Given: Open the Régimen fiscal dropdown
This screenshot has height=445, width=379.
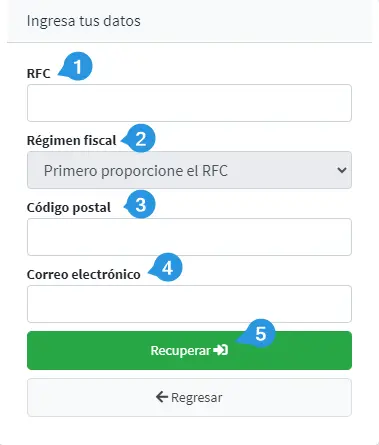Looking at the screenshot, I should tap(189, 170).
